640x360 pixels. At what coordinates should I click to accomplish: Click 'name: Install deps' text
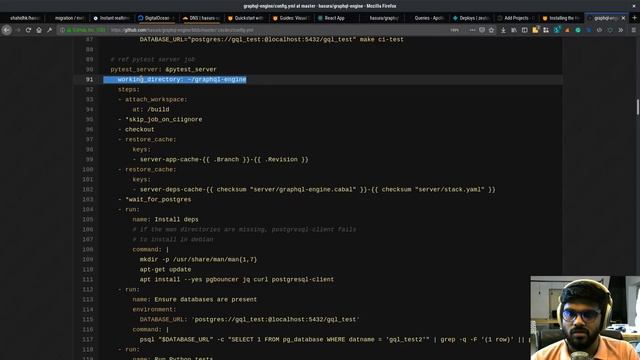coord(165,220)
